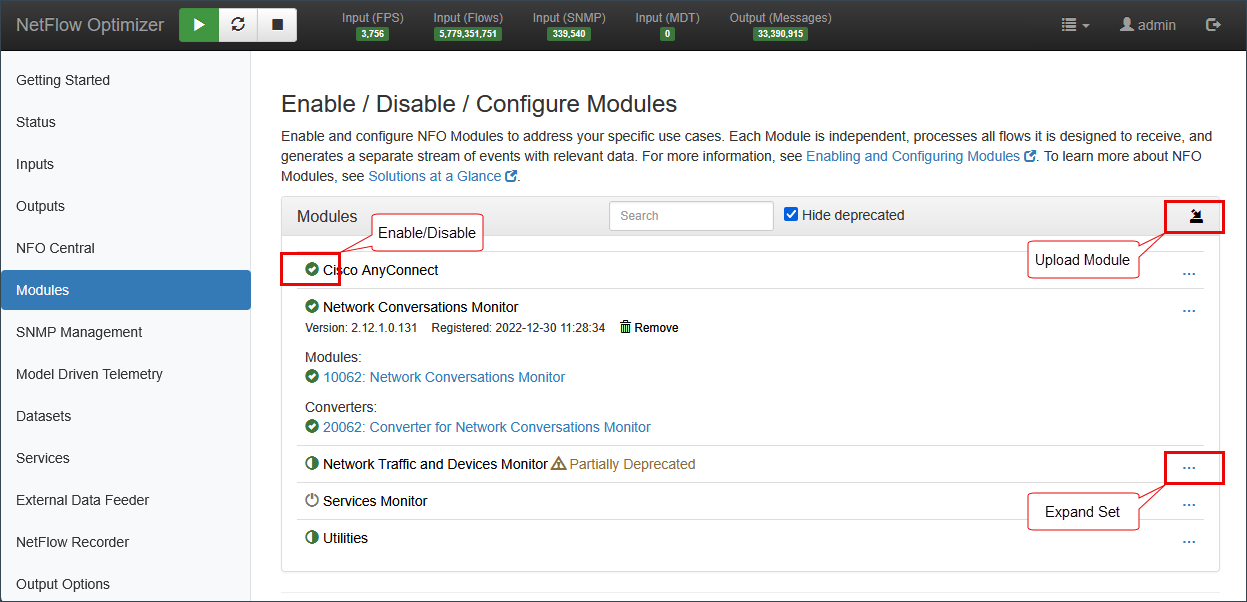Enable Services Monitor power icon
Viewport: 1247px width, 602px height.
point(311,501)
